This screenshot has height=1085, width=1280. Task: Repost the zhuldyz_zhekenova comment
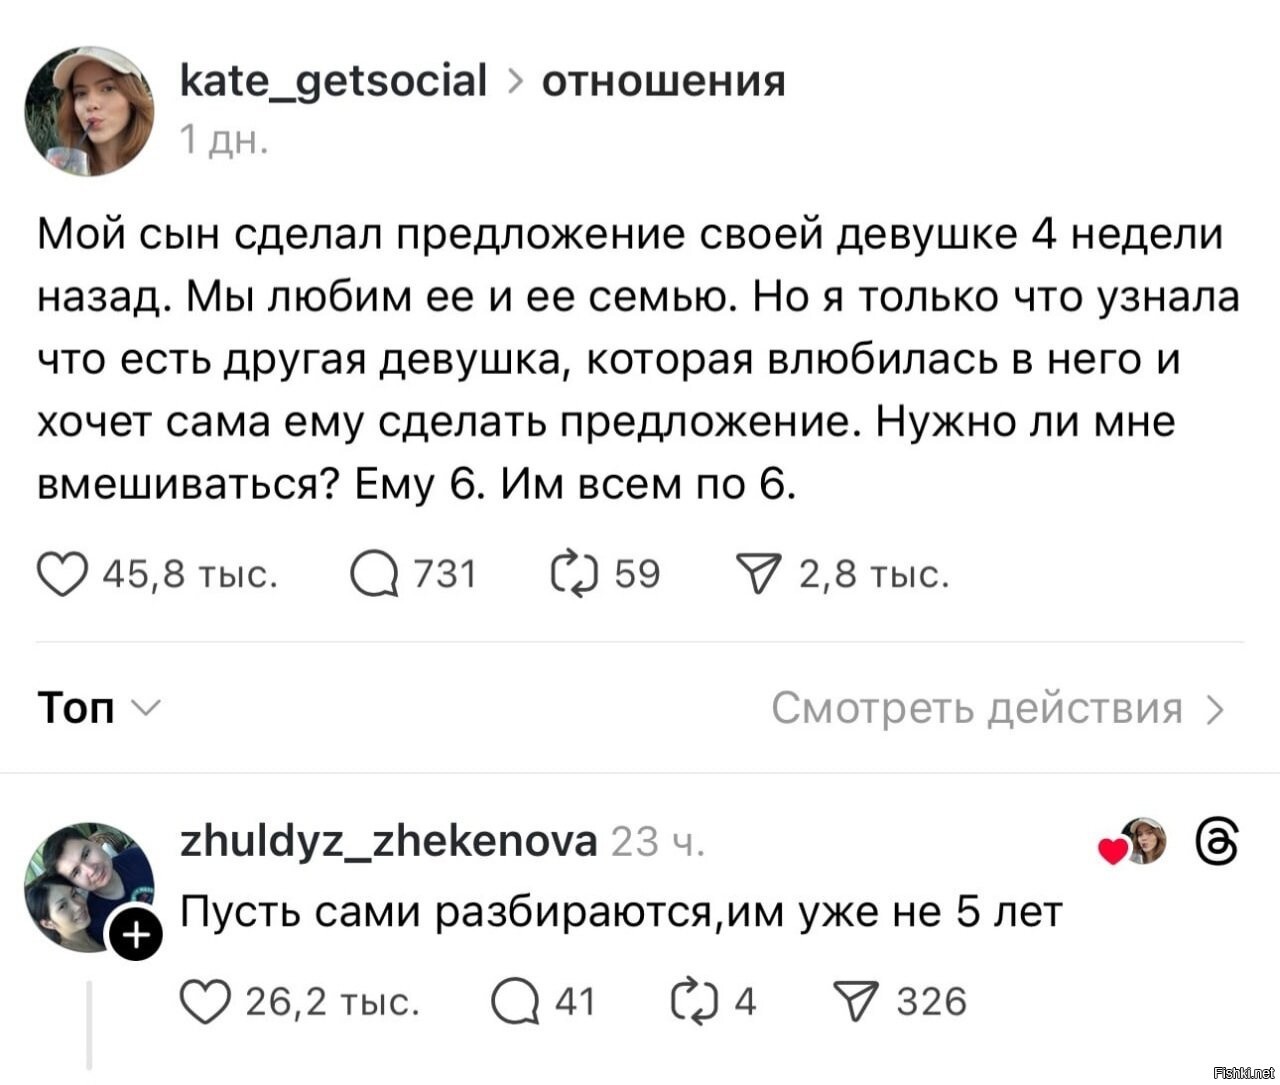[x=692, y=1002]
